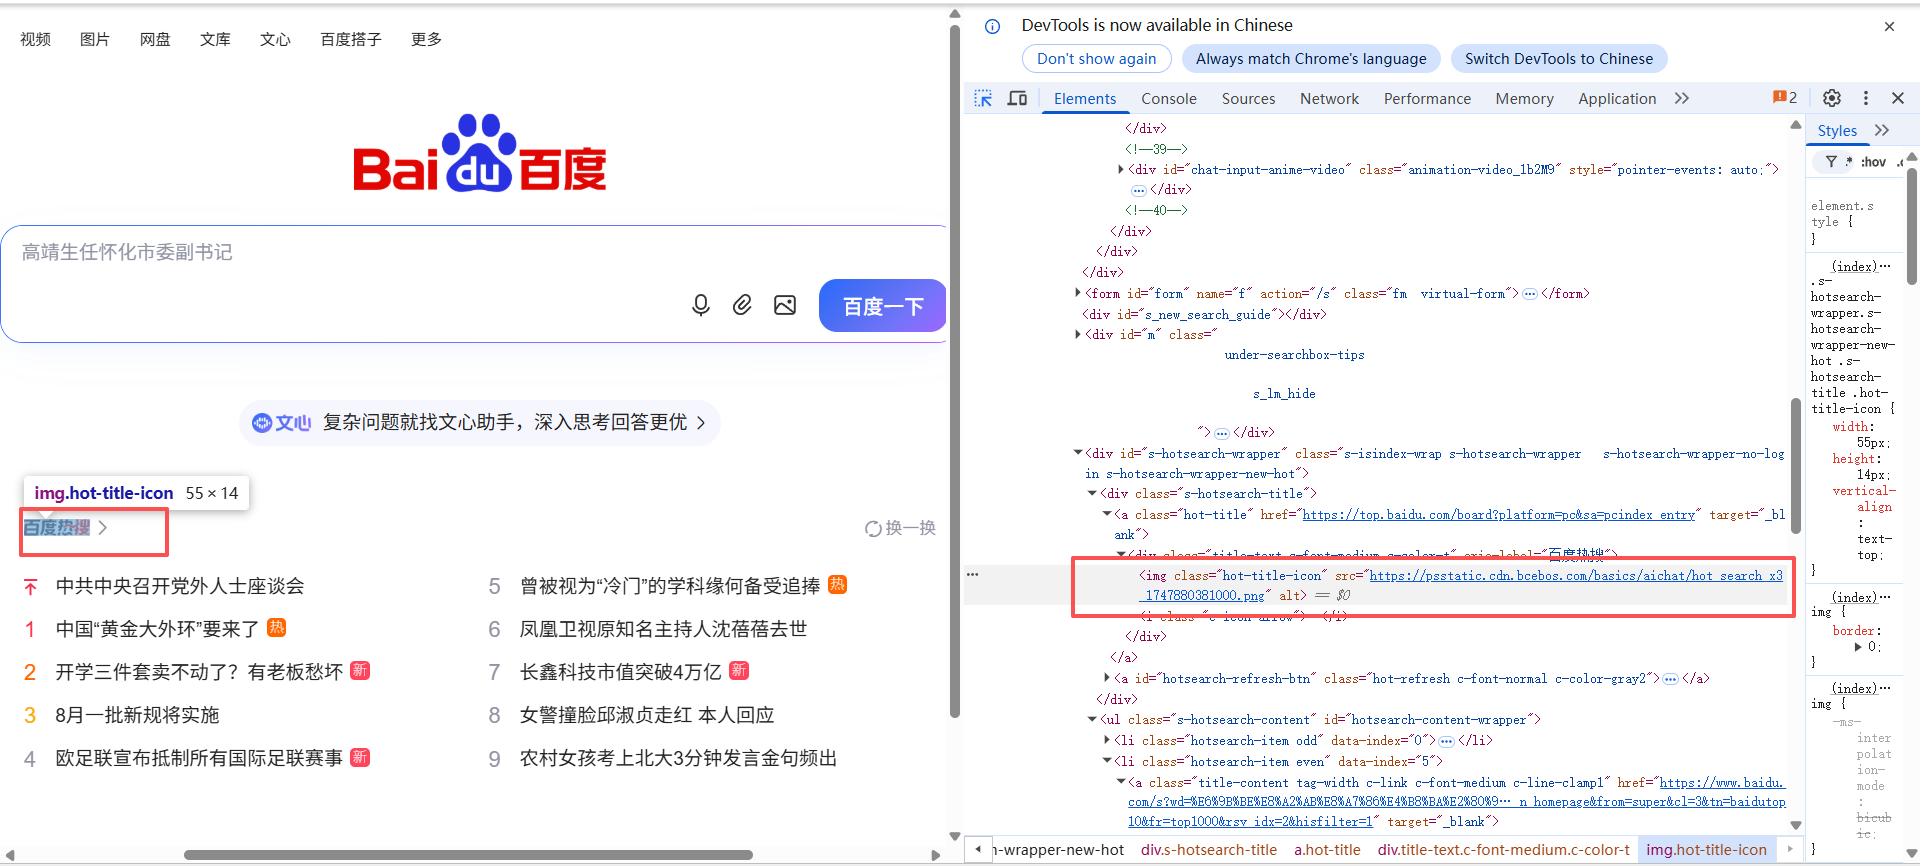
Task: Expand the hotsearch-refresh-btn anchor node
Action: (1107, 678)
